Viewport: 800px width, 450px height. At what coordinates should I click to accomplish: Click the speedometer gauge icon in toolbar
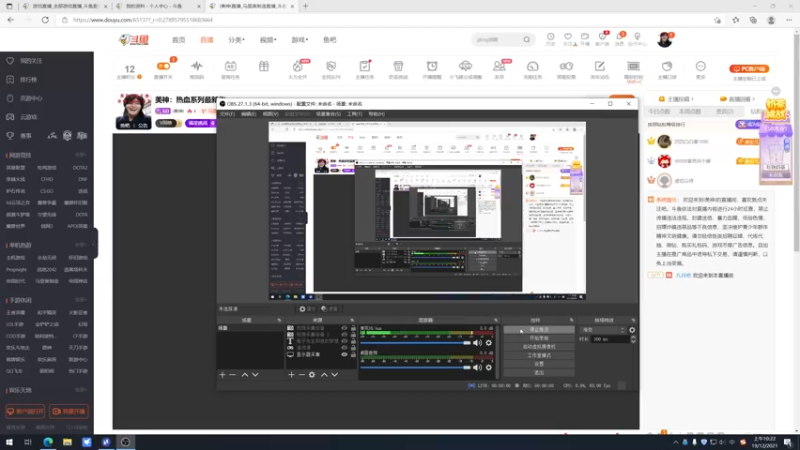[x=533, y=66]
